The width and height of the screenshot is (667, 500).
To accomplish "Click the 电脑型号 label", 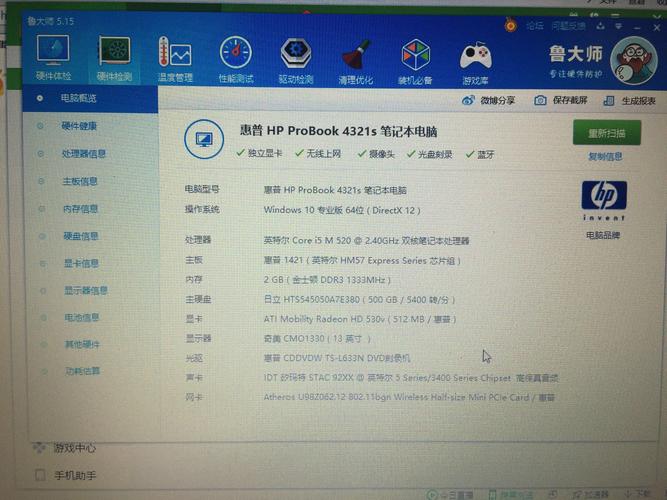I will (x=202, y=189).
